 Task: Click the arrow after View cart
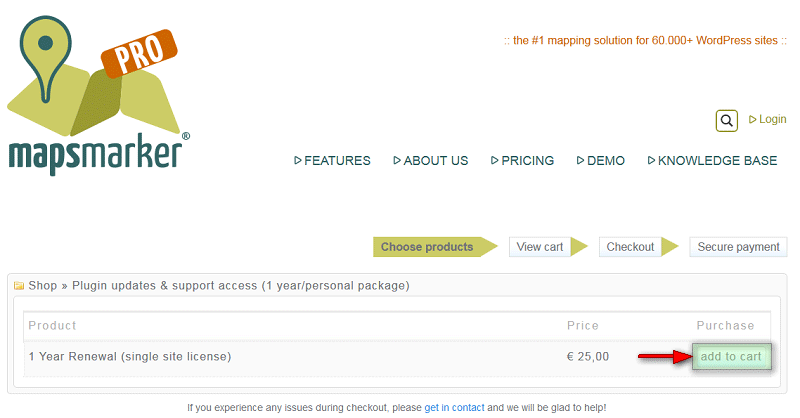click(579, 247)
